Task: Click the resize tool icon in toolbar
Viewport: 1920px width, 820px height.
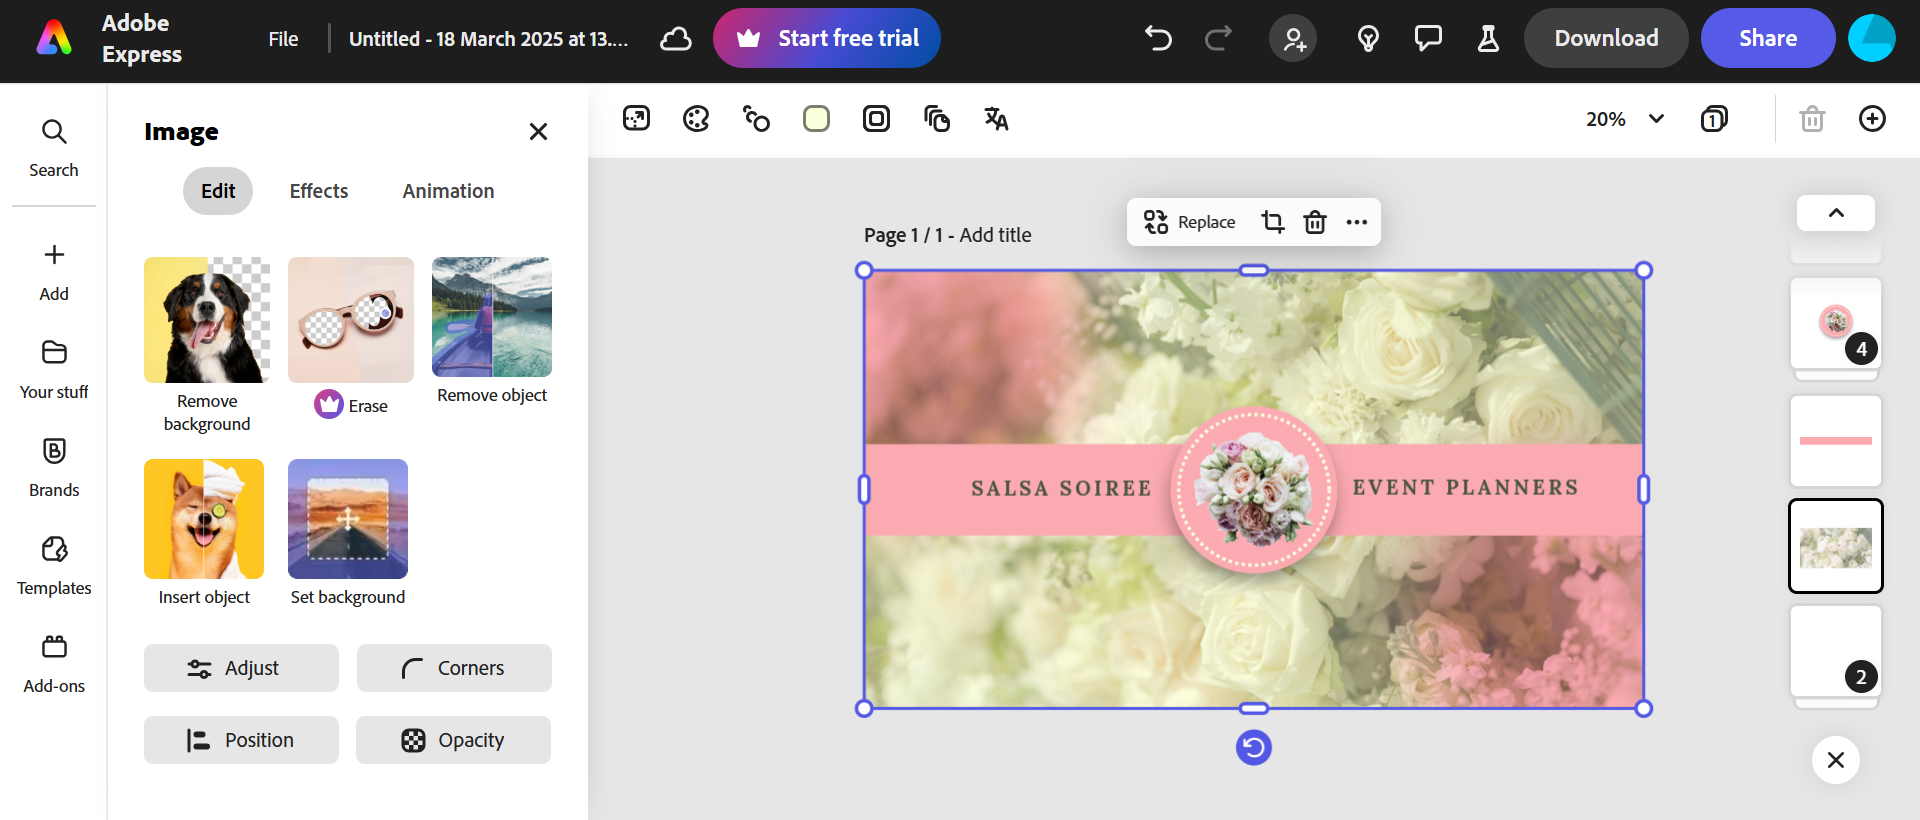Action: tap(636, 119)
